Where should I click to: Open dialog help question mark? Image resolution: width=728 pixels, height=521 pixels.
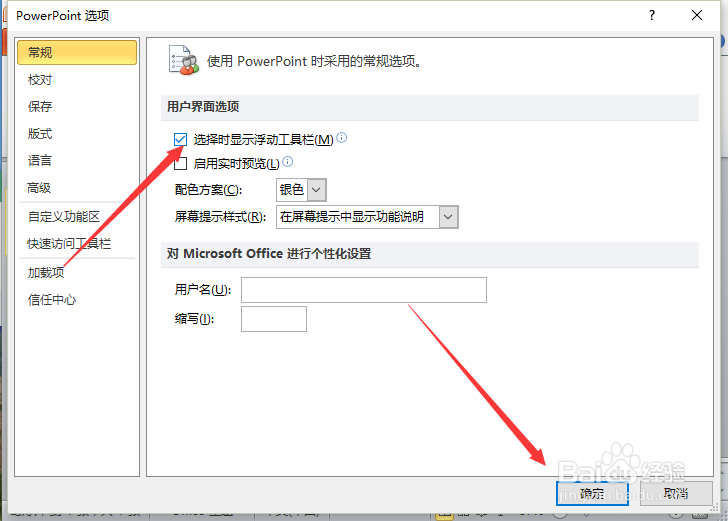point(652,15)
